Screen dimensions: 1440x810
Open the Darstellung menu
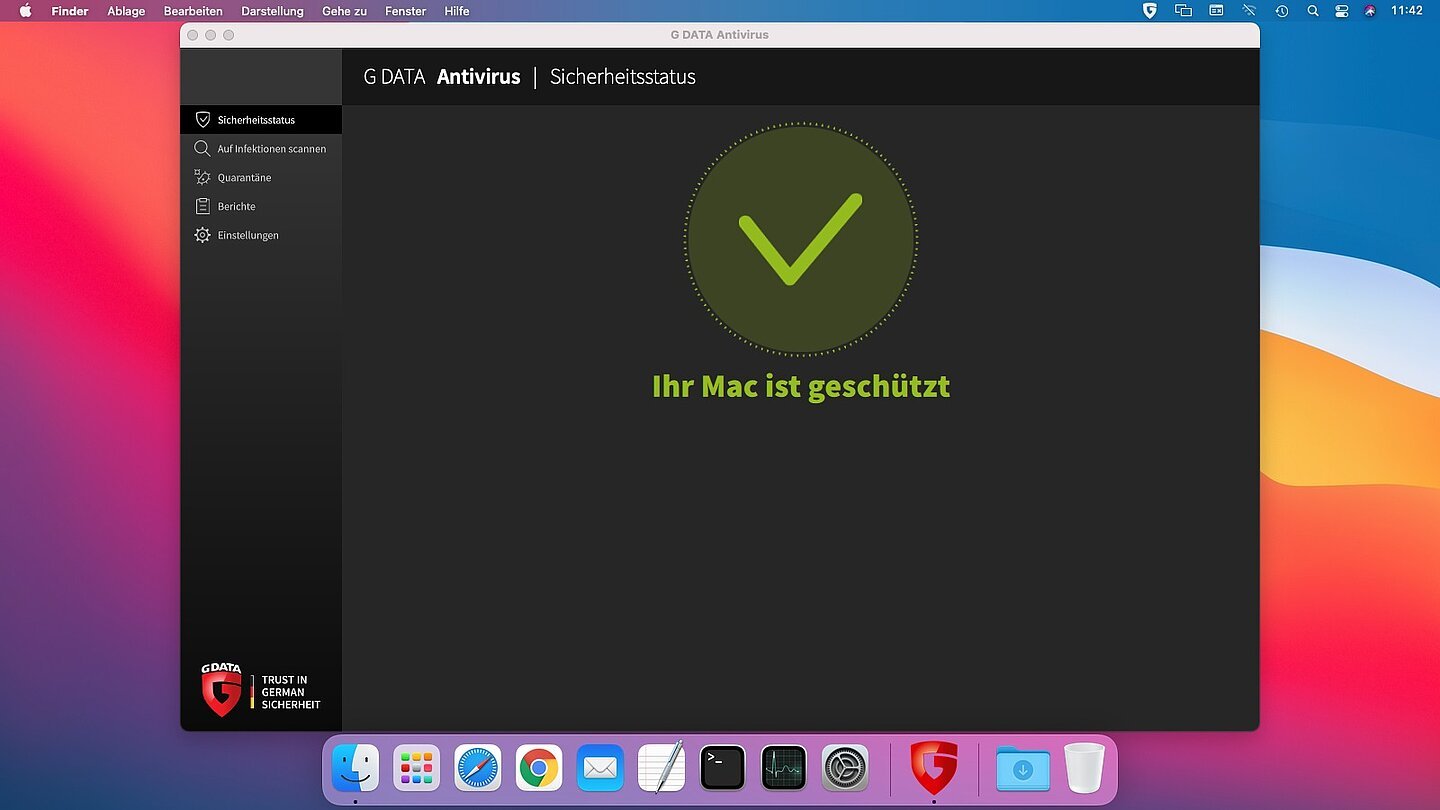pos(272,11)
